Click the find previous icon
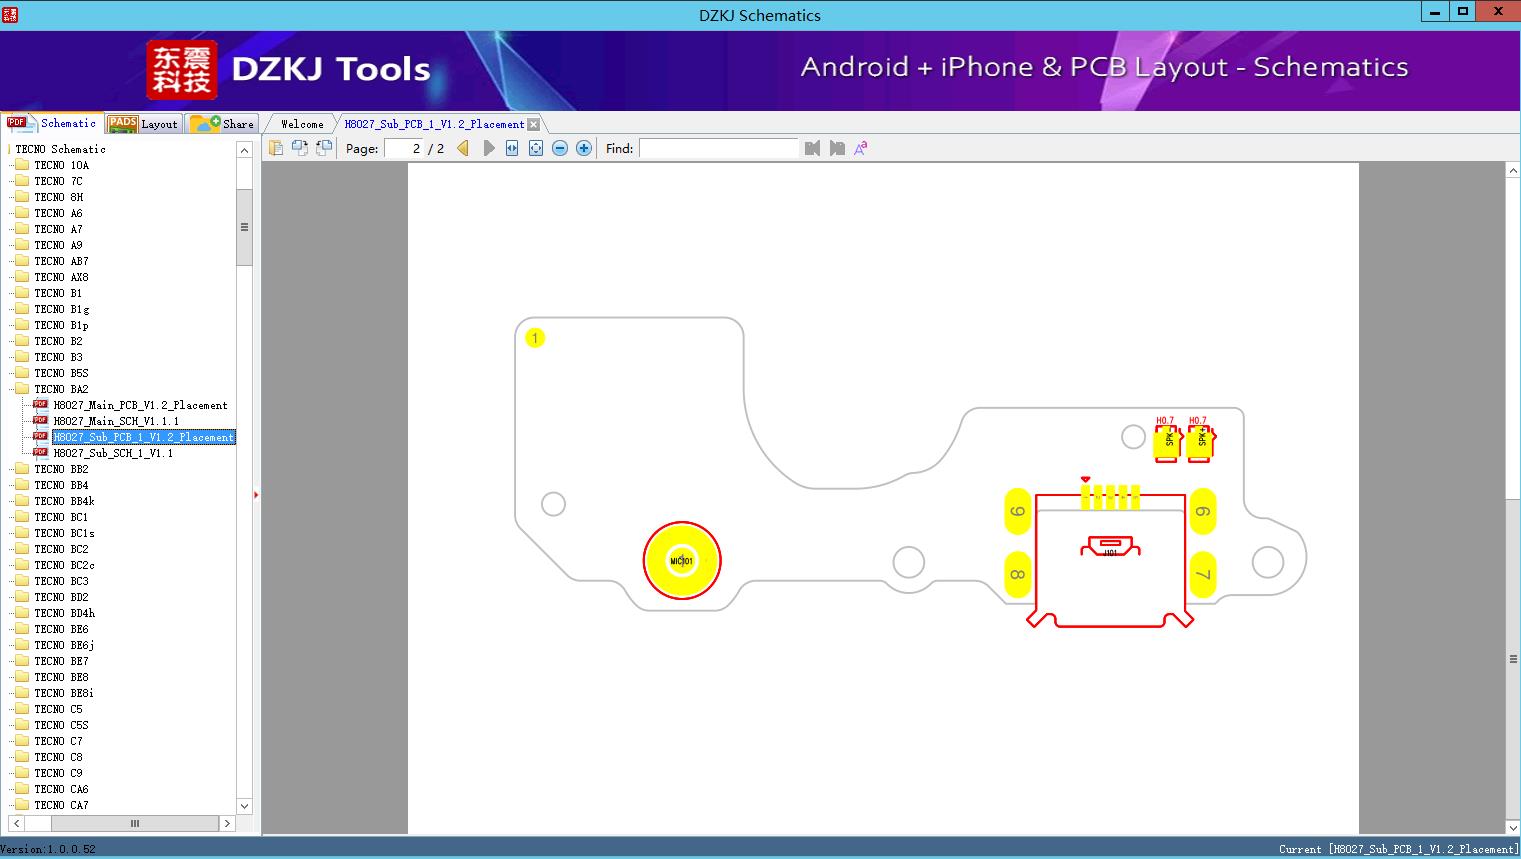Viewport: 1521px width, 859px height. click(812, 148)
